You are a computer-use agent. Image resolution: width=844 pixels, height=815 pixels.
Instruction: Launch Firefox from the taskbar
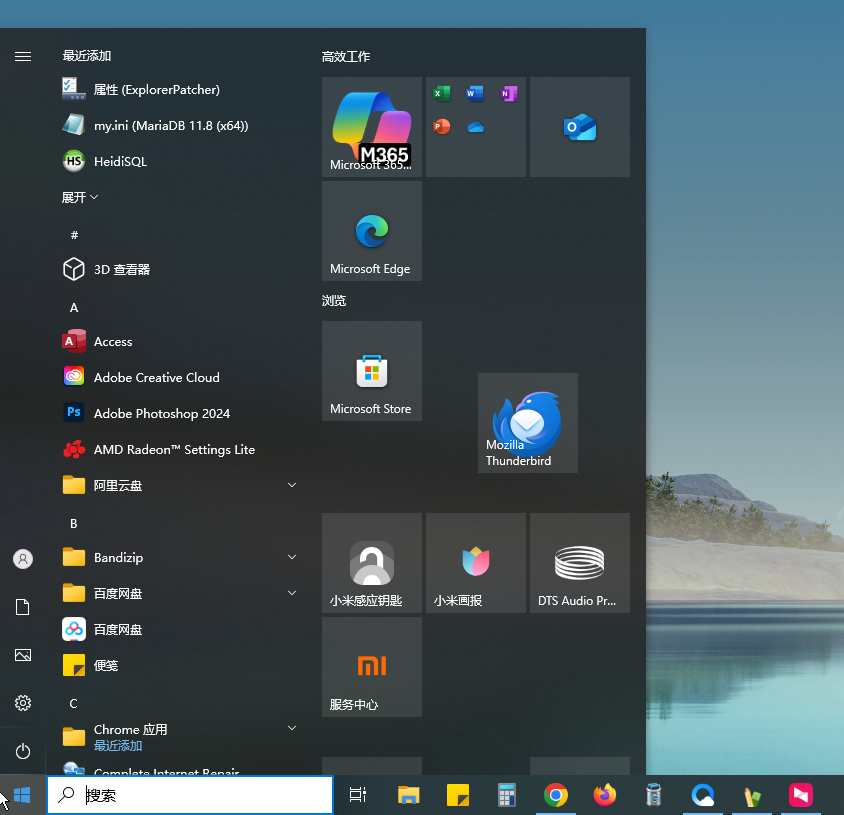pyautogui.click(x=605, y=795)
